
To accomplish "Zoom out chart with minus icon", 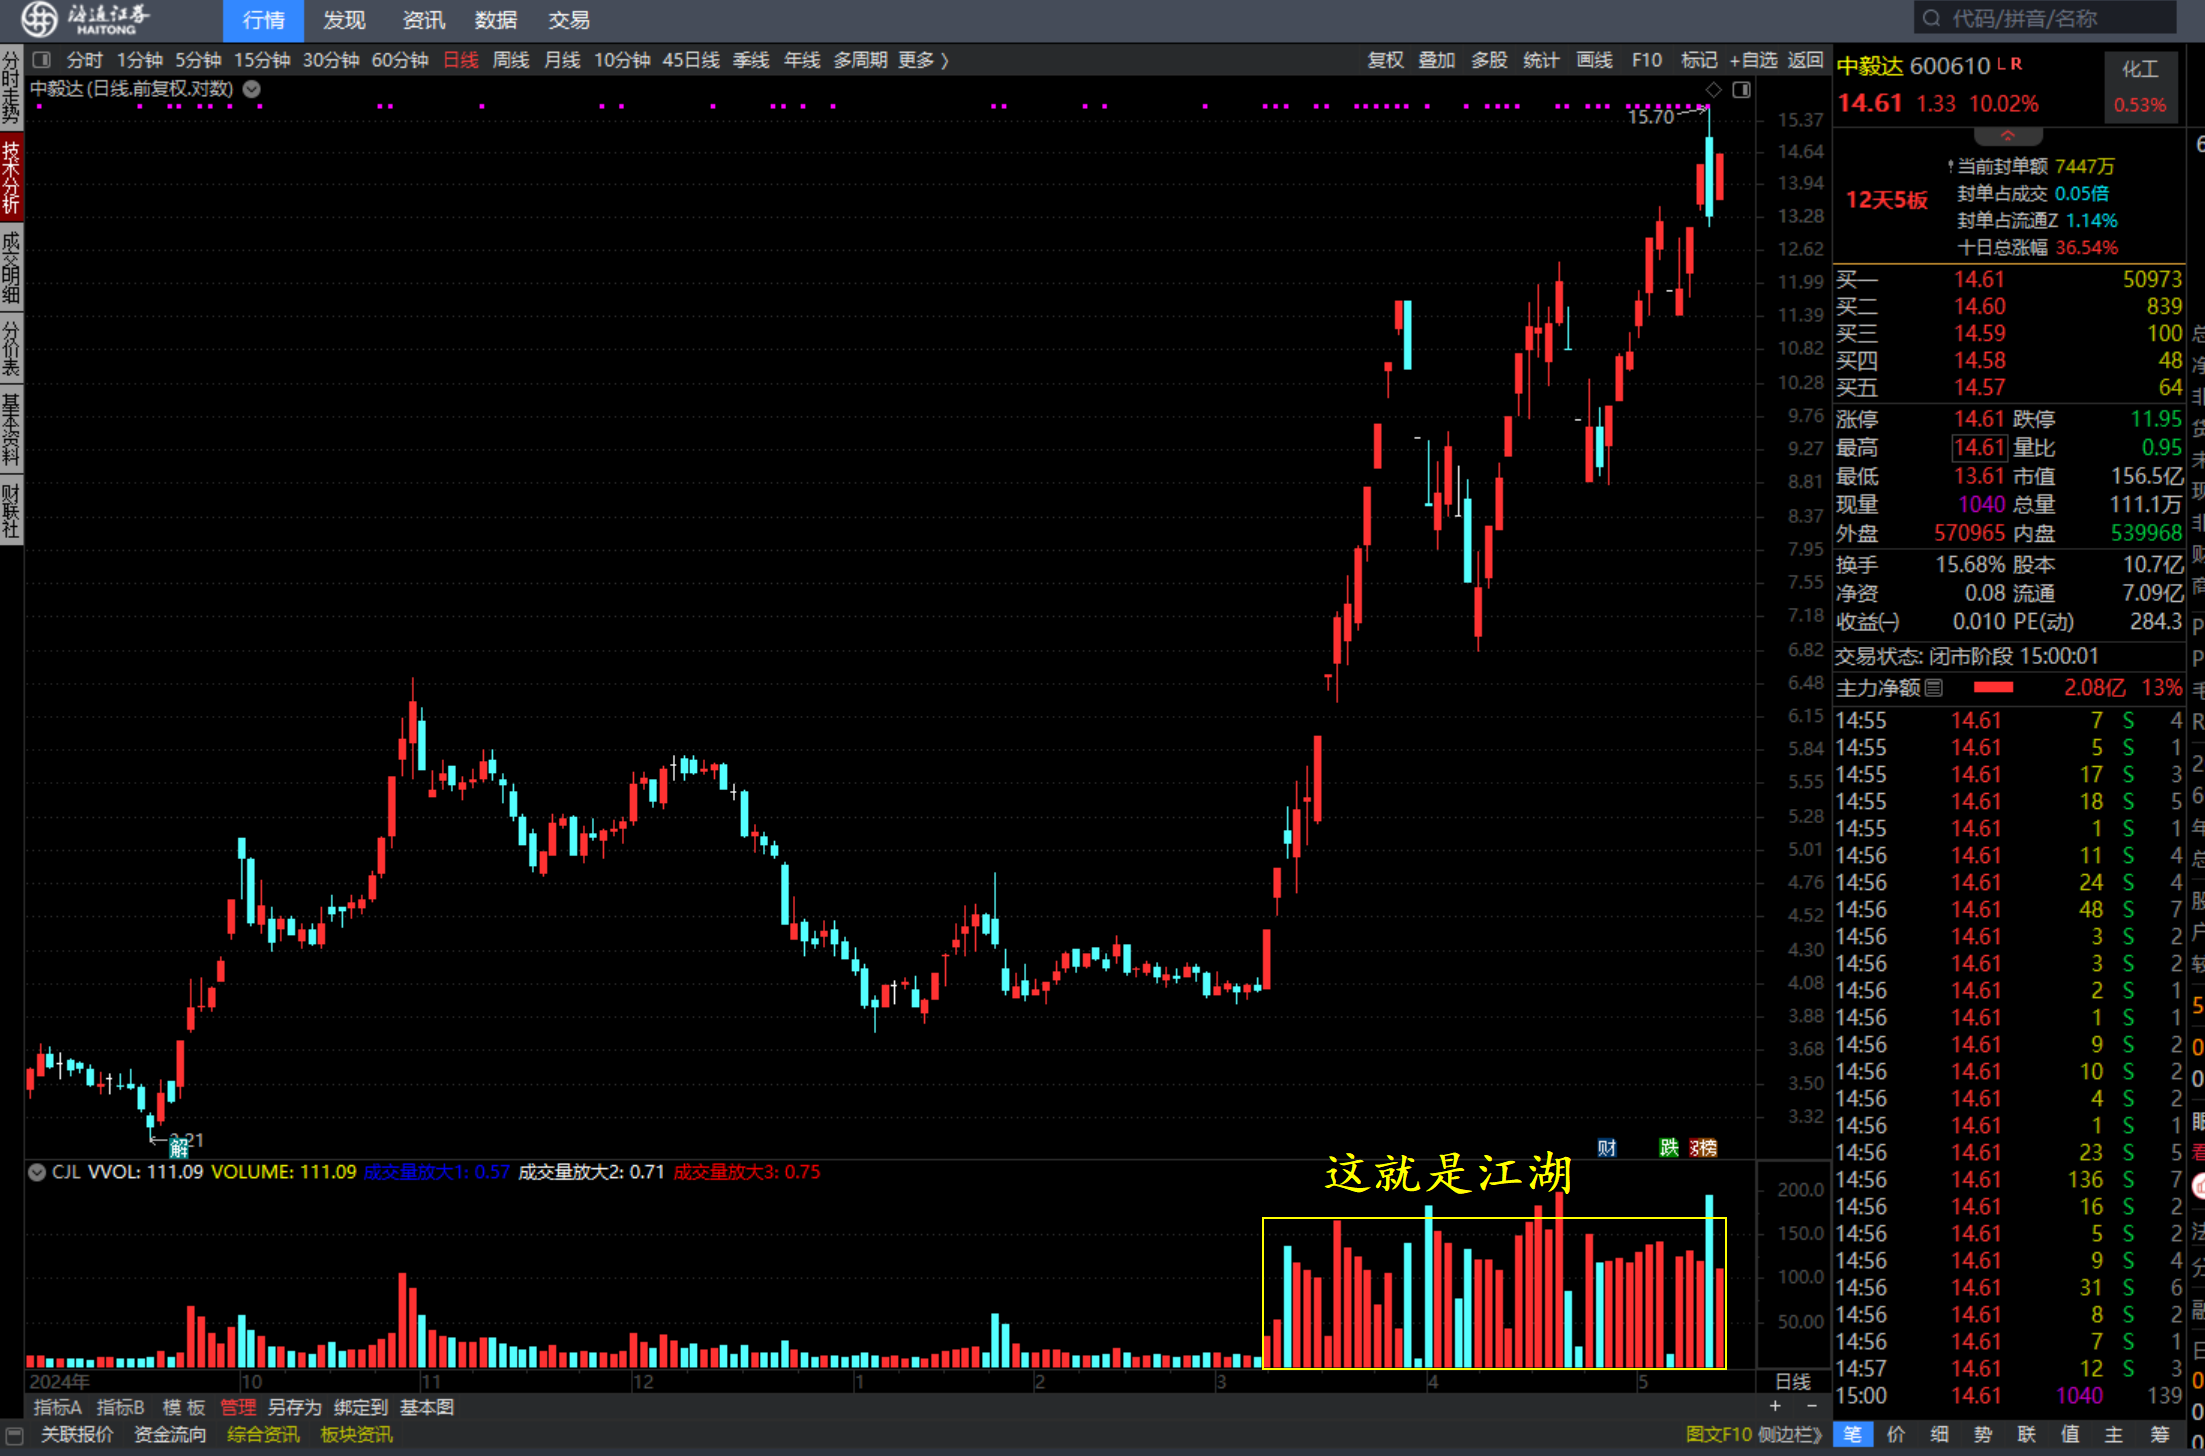I will pyautogui.click(x=1811, y=1405).
